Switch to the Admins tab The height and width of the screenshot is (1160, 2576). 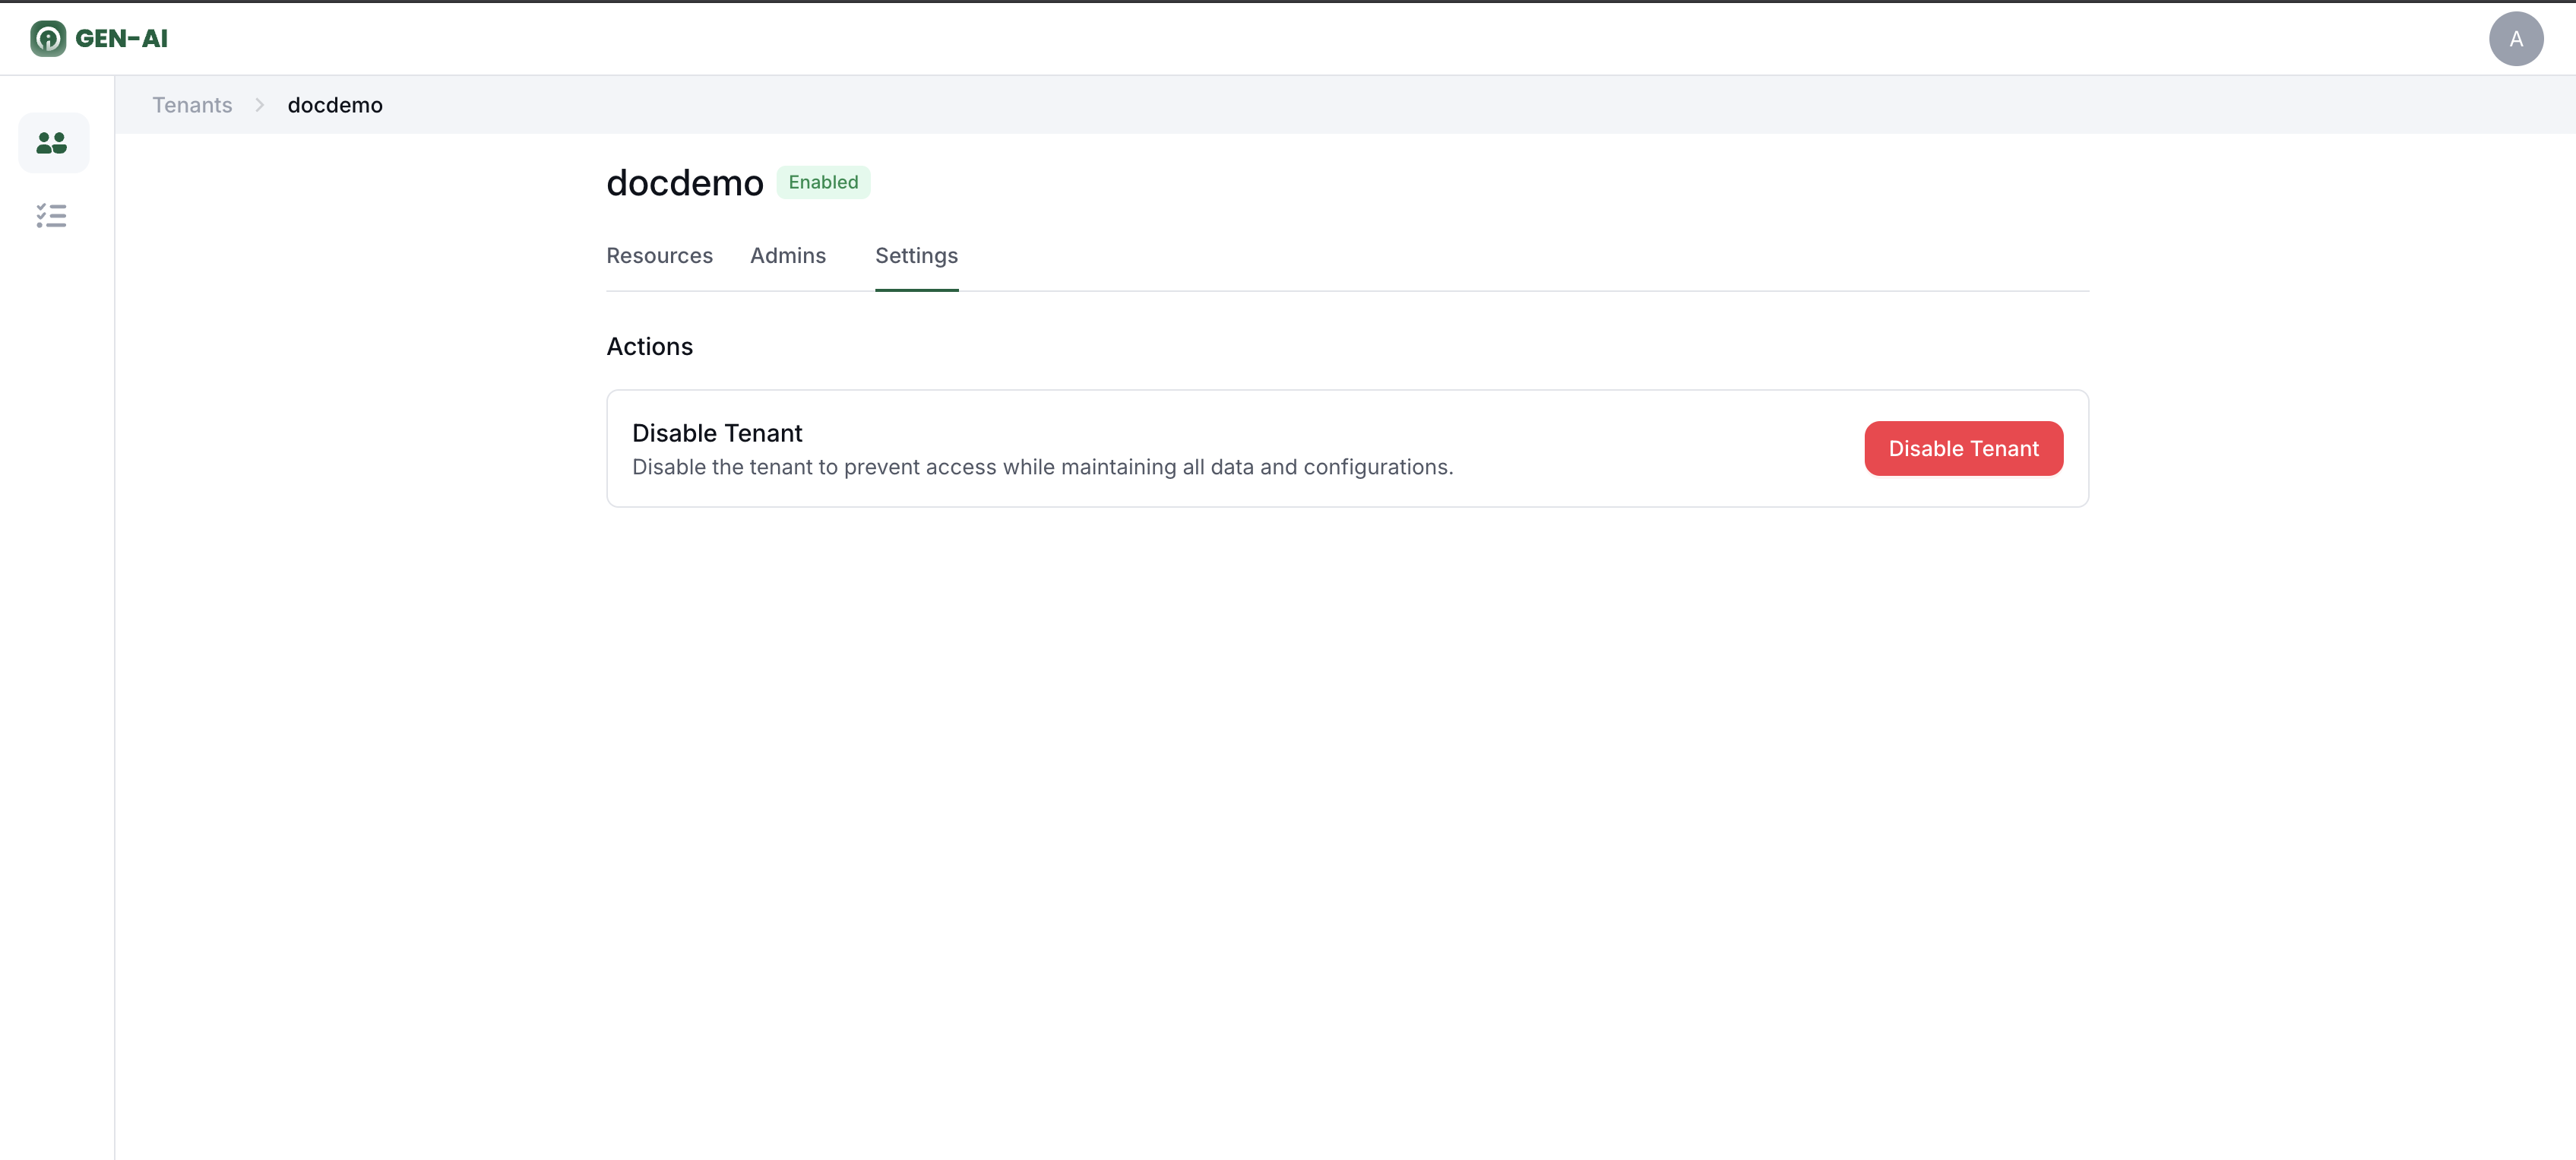(x=788, y=256)
